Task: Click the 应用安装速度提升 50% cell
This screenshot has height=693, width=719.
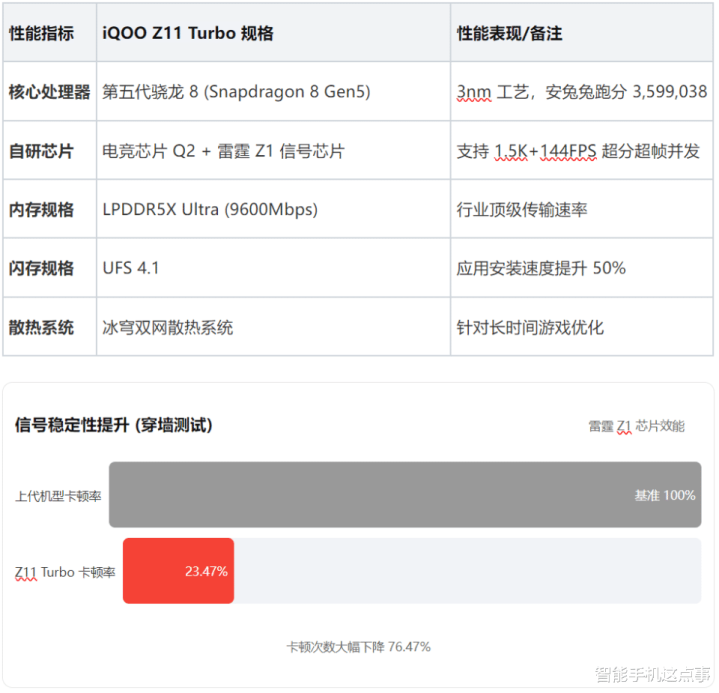Action: click(541, 268)
